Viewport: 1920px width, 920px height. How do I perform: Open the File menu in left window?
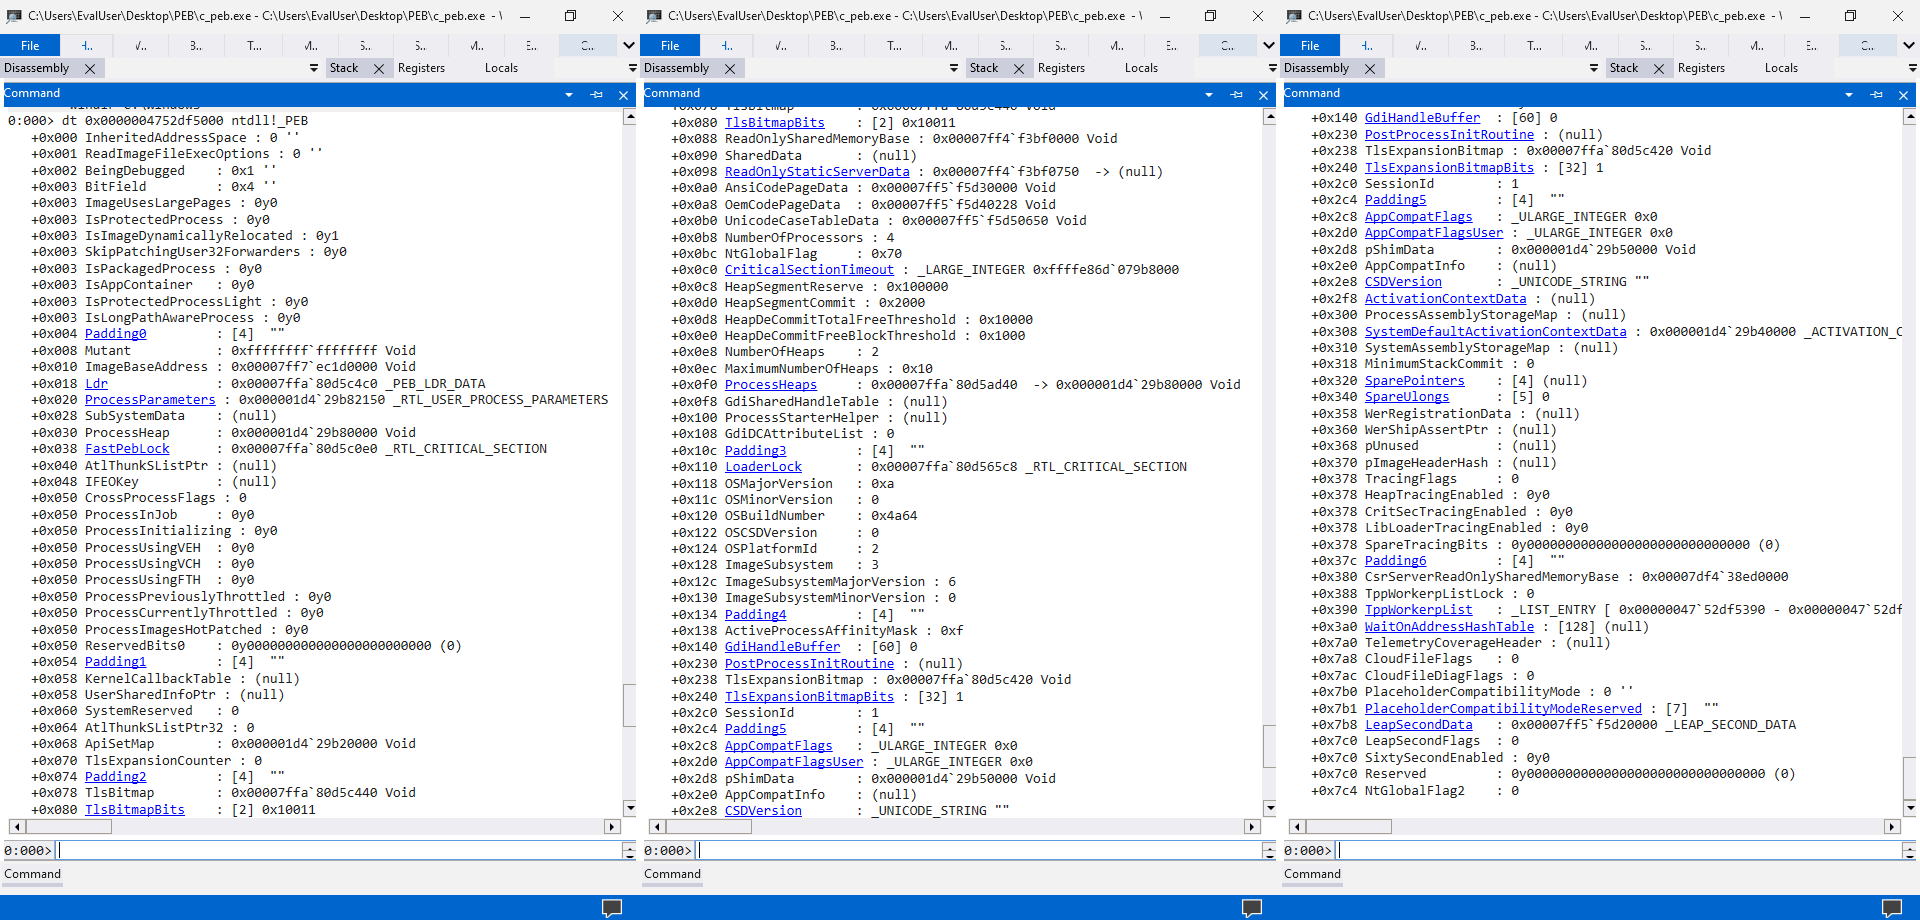pyautogui.click(x=30, y=46)
